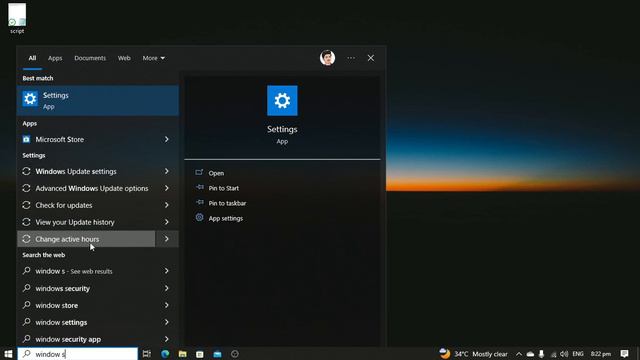Switch to the Web tab
The image size is (640, 360).
pos(124,58)
